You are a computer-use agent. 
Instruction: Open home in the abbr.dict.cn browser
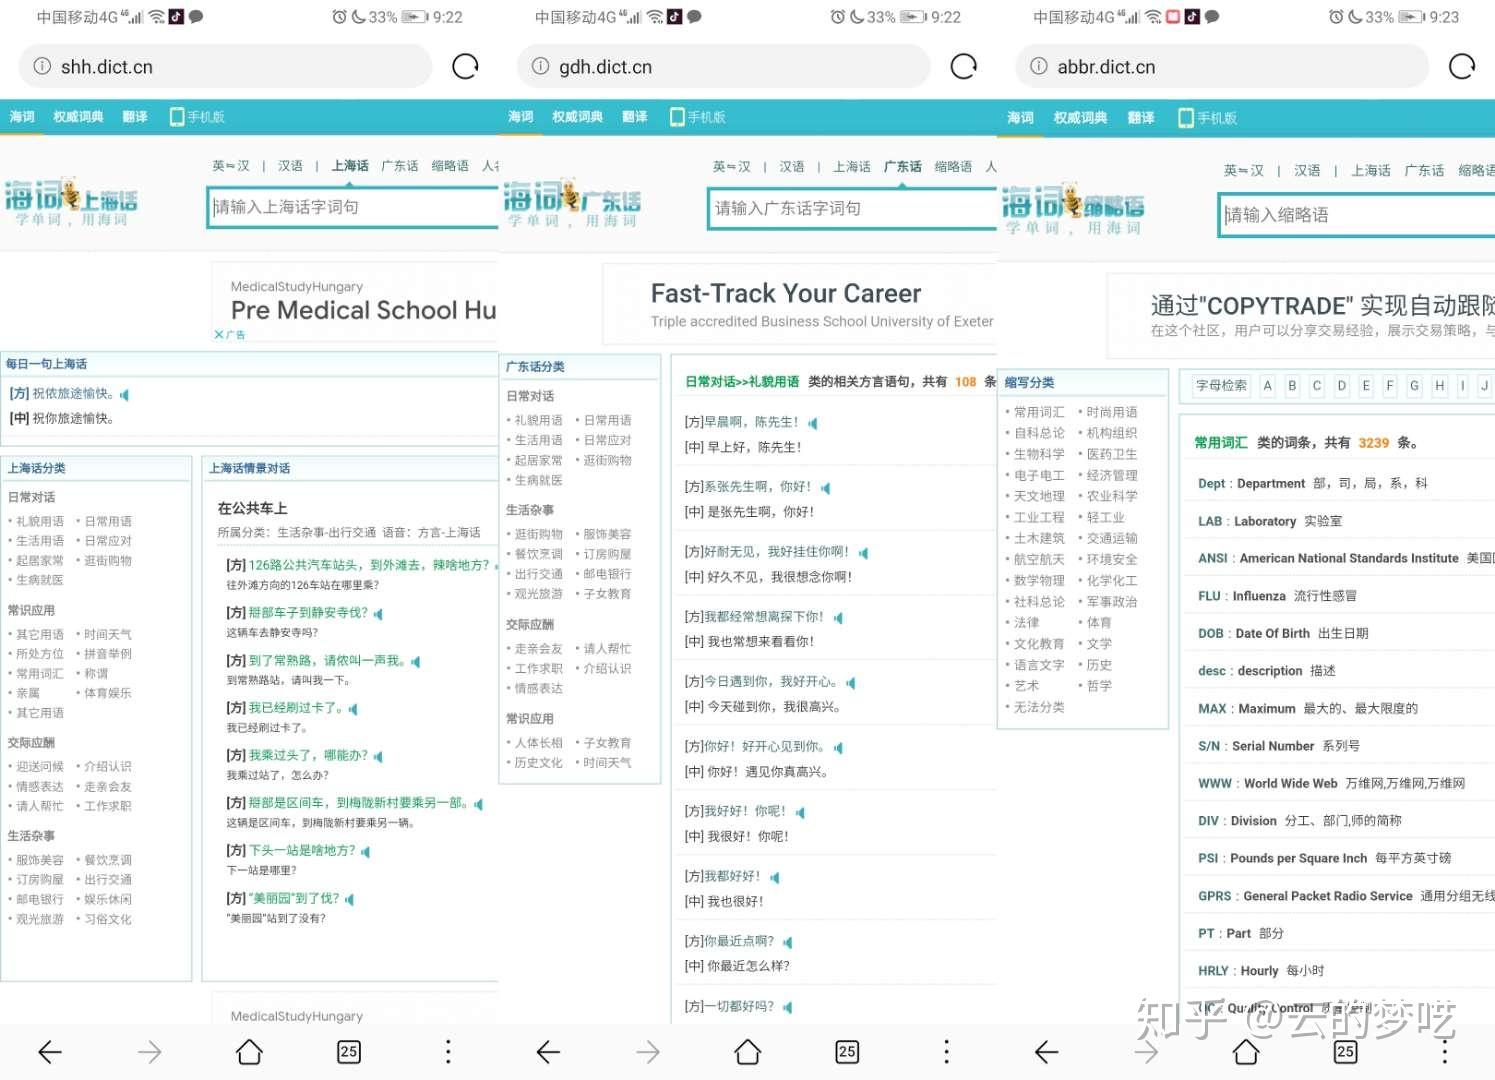tap(1245, 1051)
